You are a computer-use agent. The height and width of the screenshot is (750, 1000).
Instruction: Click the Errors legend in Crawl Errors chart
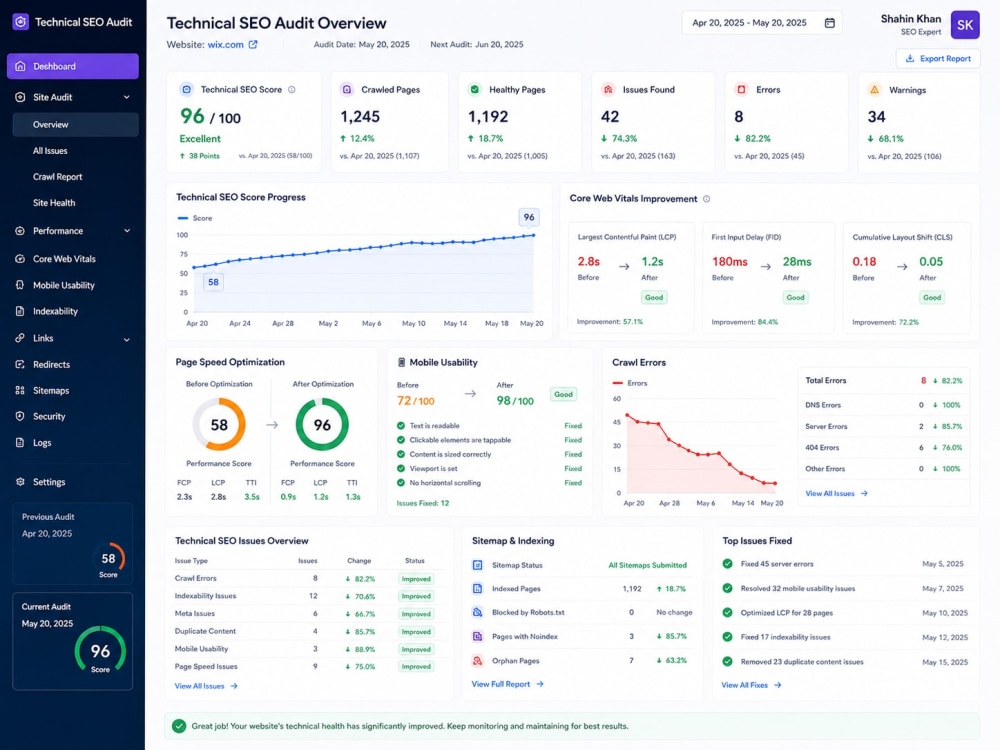click(x=629, y=383)
